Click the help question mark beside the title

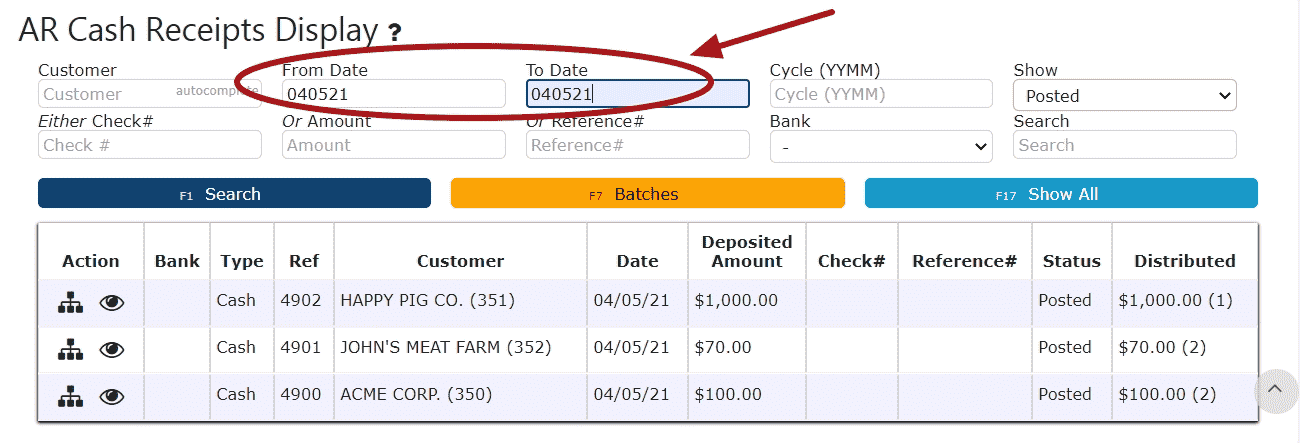(395, 32)
